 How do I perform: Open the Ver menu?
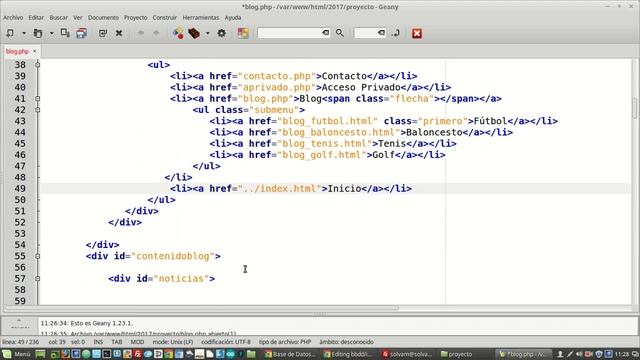(78, 18)
